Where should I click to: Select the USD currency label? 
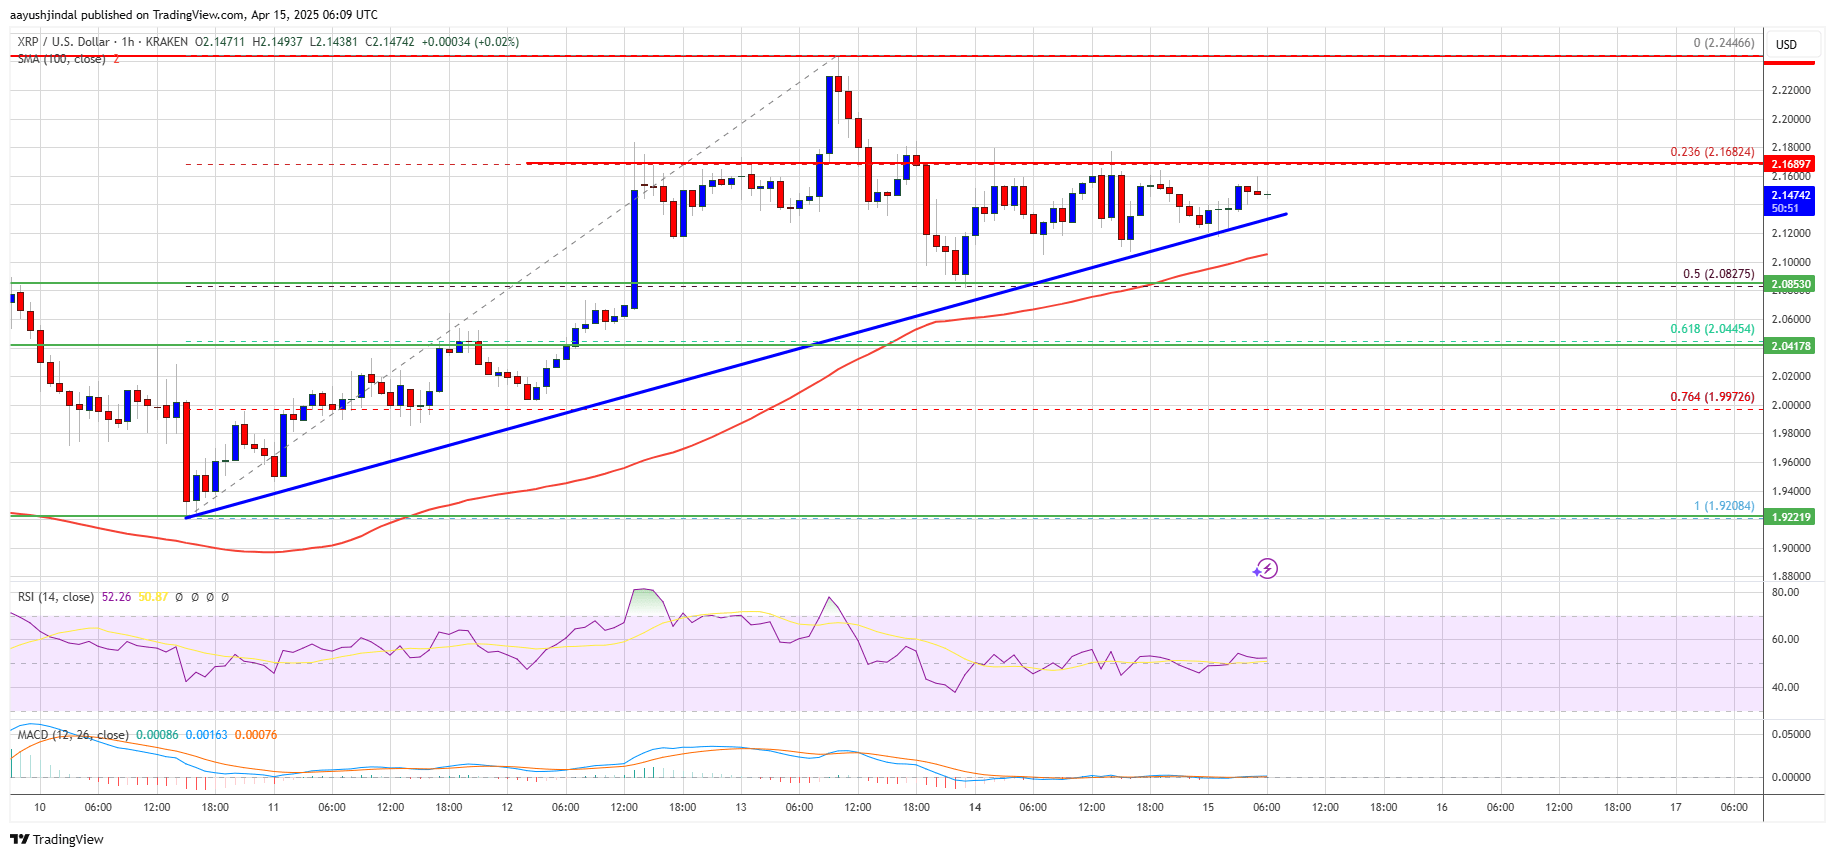(1786, 45)
